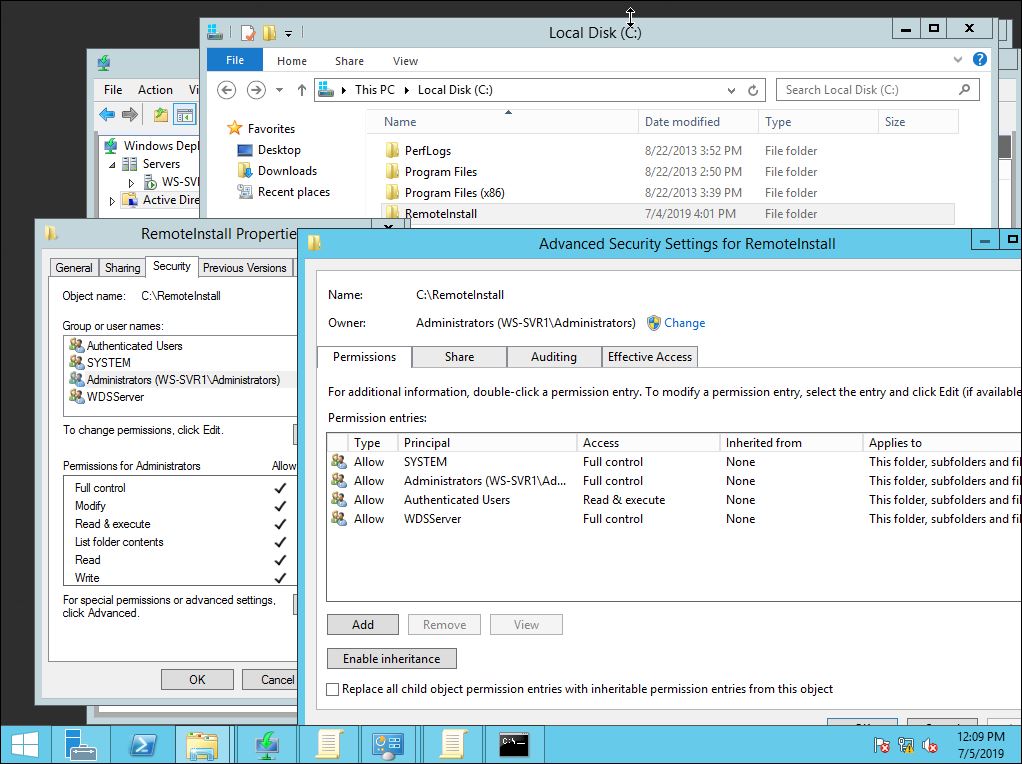Screen dimensions: 1022x764
Task: Open the General tab in Properties
Action: click(74, 267)
